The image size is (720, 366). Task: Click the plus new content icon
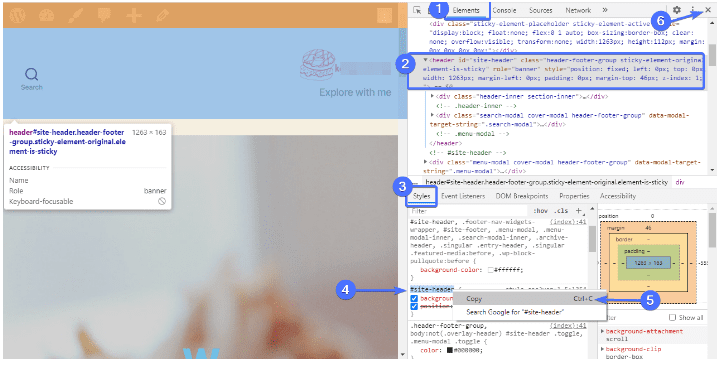pos(134,15)
